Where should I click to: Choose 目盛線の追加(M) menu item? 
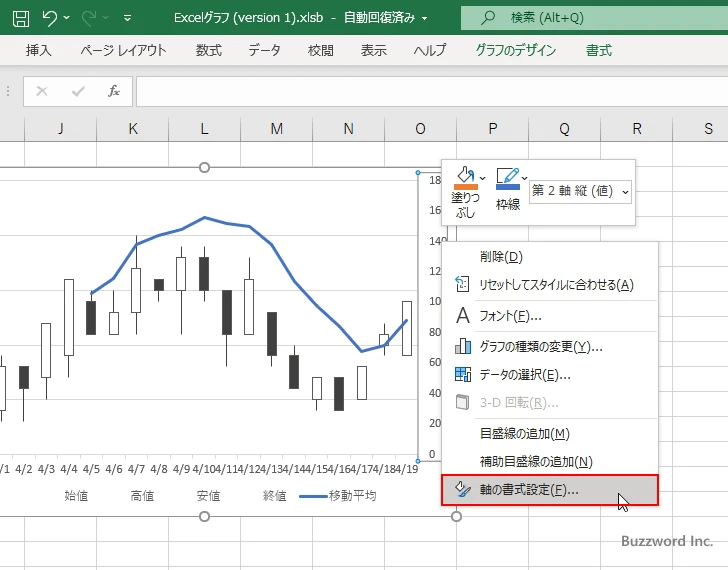coord(550,434)
